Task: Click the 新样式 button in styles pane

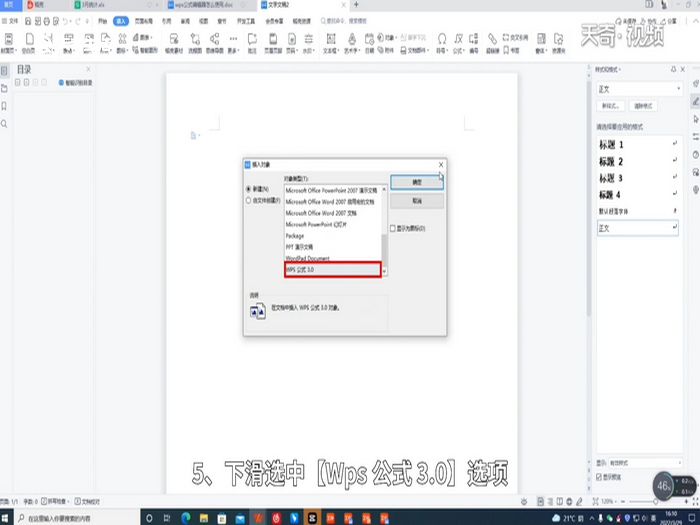Action: [610, 106]
